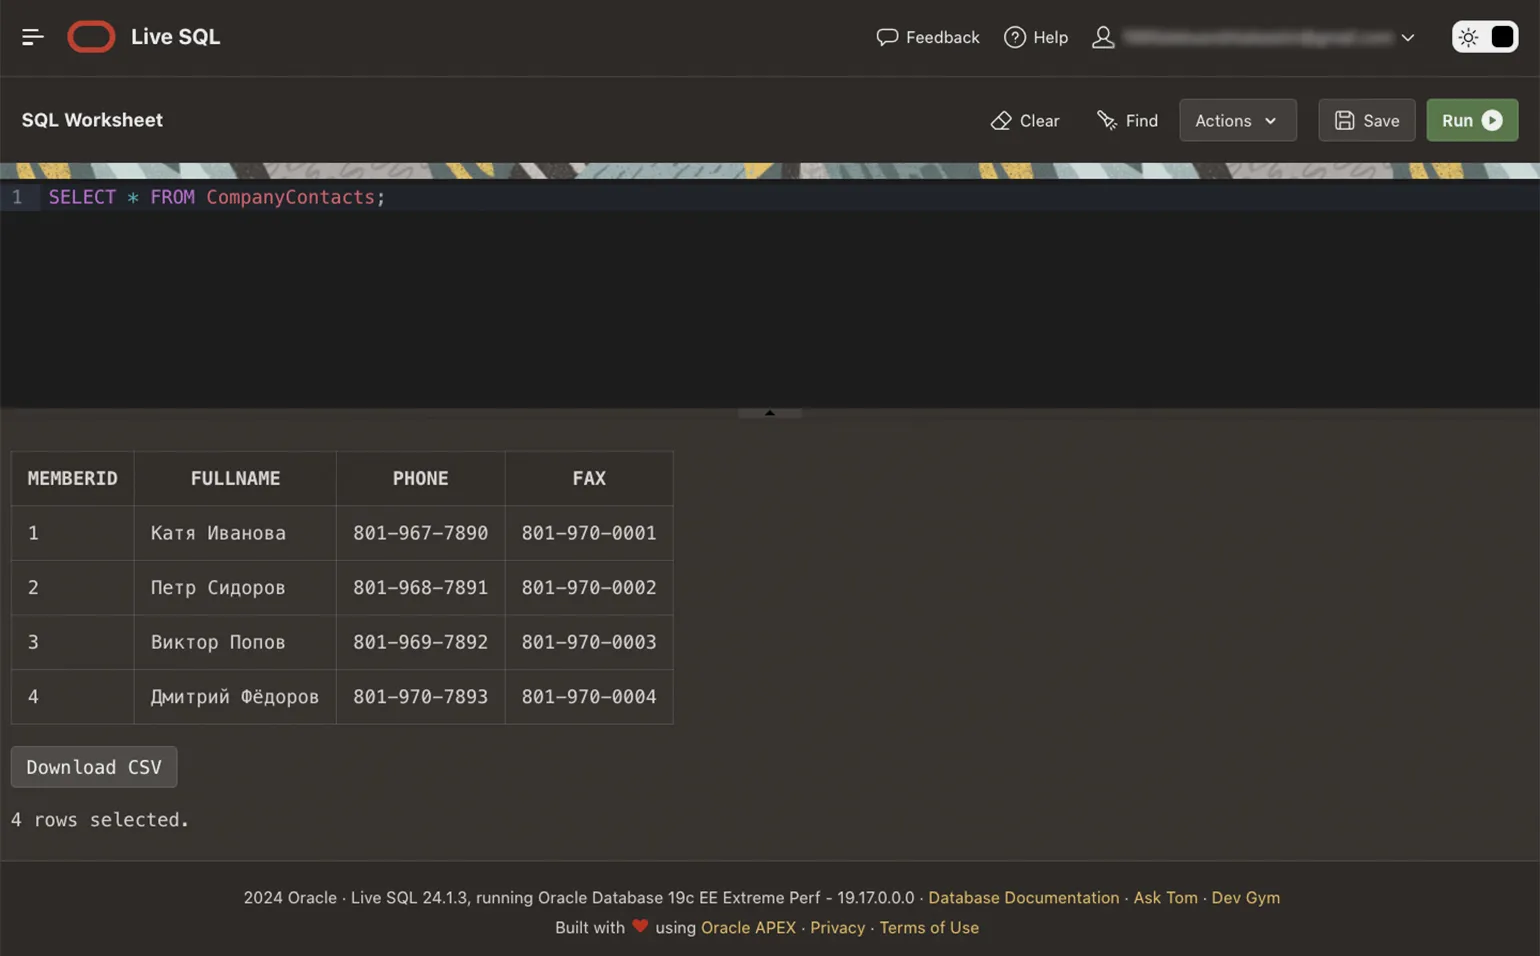The height and width of the screenshot is (956, 1540).
Task: Download results as CSV
Action: coord(94,767)
